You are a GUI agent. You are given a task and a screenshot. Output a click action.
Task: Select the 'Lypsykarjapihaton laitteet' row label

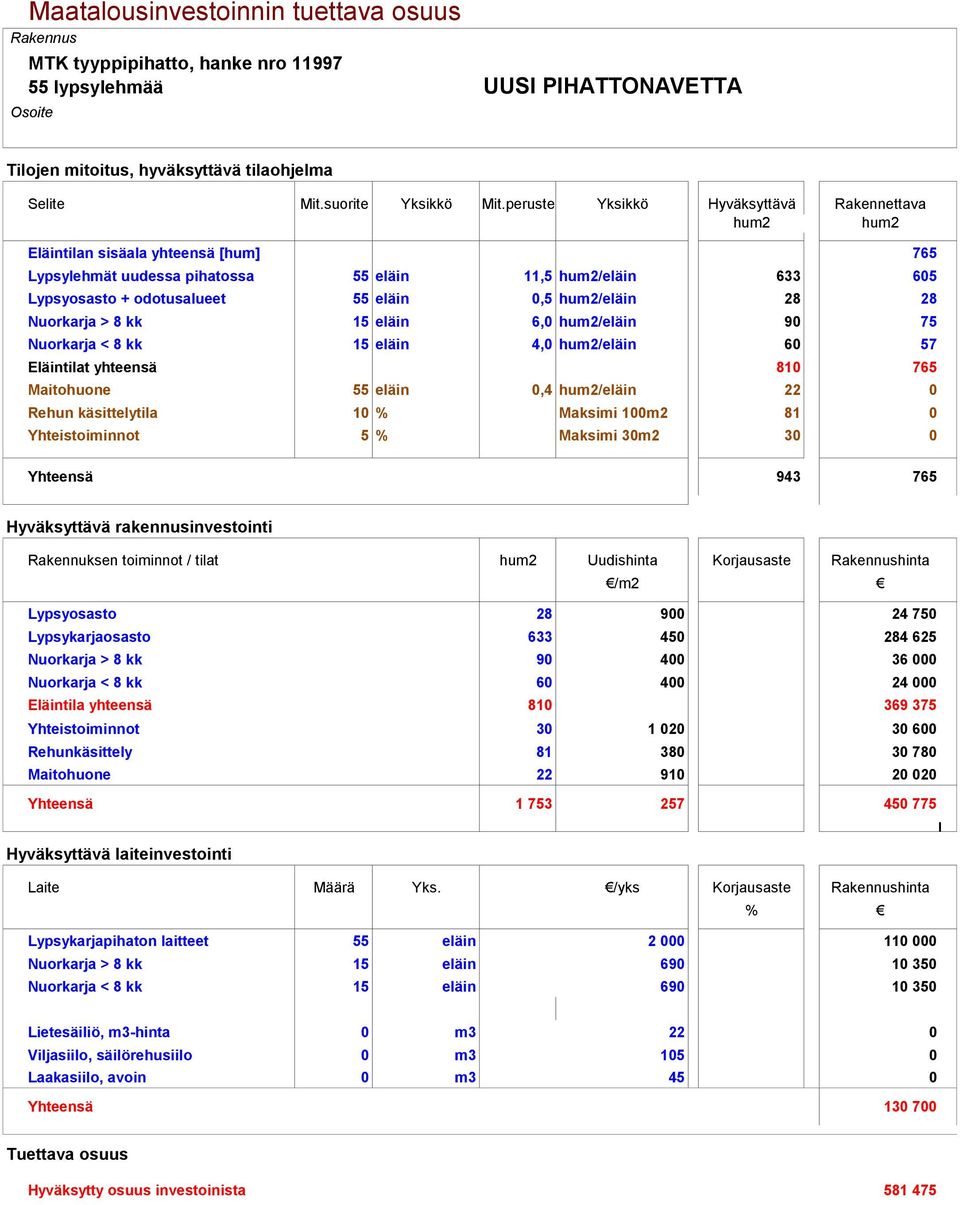(118, 941)
